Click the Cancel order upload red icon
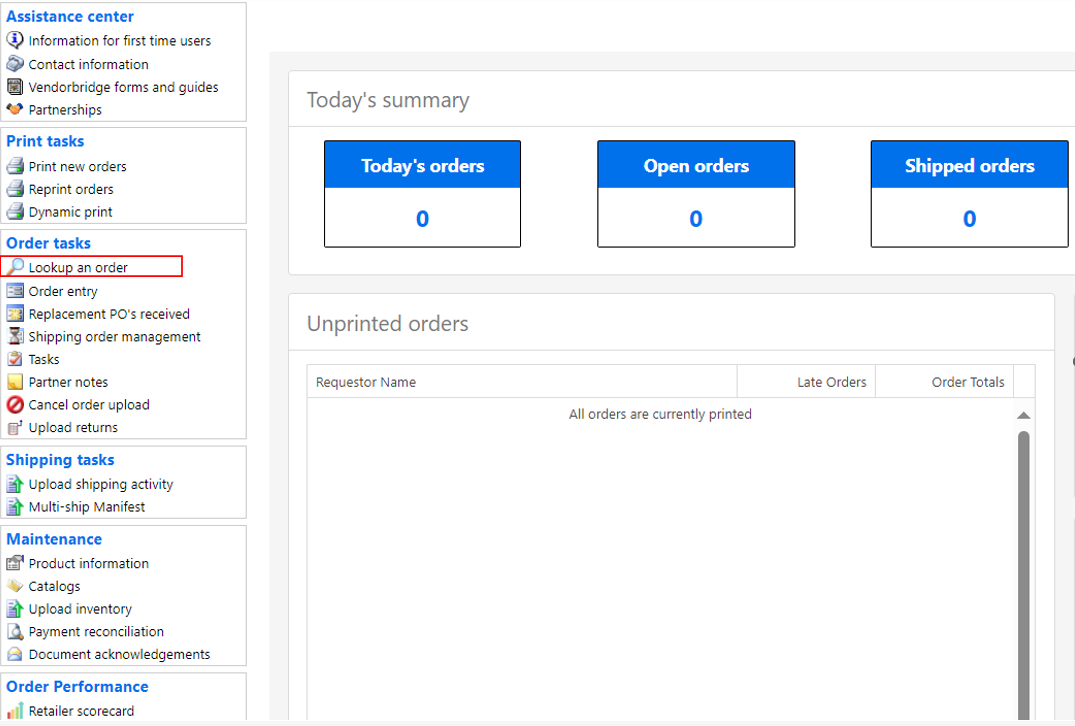The height and width of the screenshot is (726, 1075). click(x=15, y=404)
